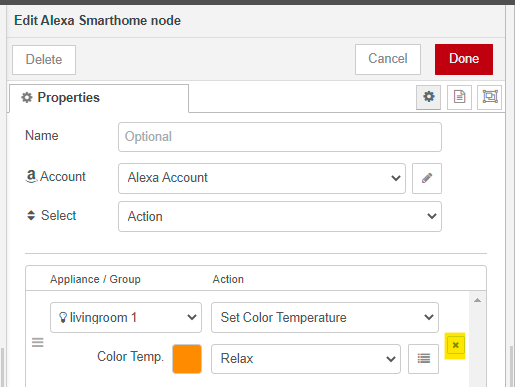This screenshot has height=387, width=515.
Task: Choose a different preset from Relax dropdown
Action: click(306, 359)
